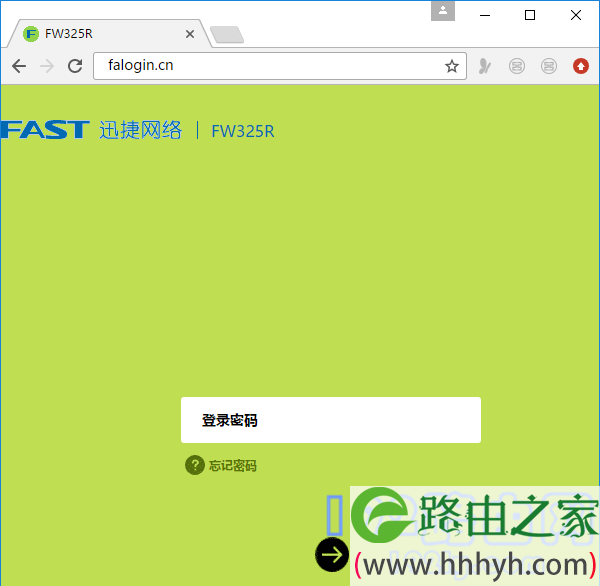600x586 pixels.
Task: Click the gray extension icon beside the butterfly
Action: tap(517, 66)
